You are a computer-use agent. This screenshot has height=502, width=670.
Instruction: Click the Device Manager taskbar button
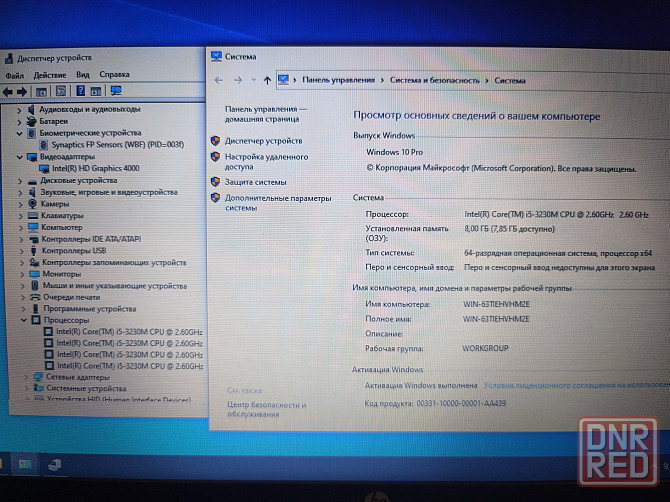pos(54,465)
